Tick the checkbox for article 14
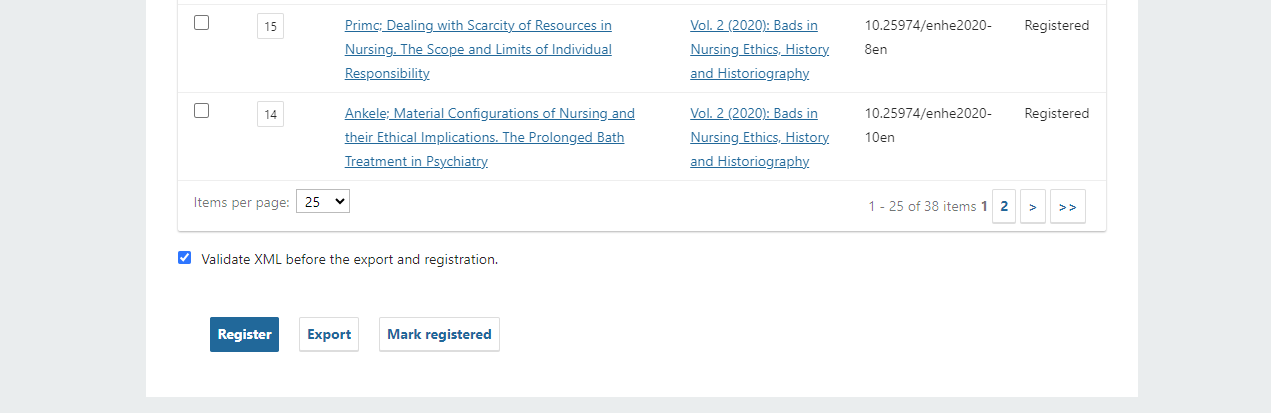 202,111
